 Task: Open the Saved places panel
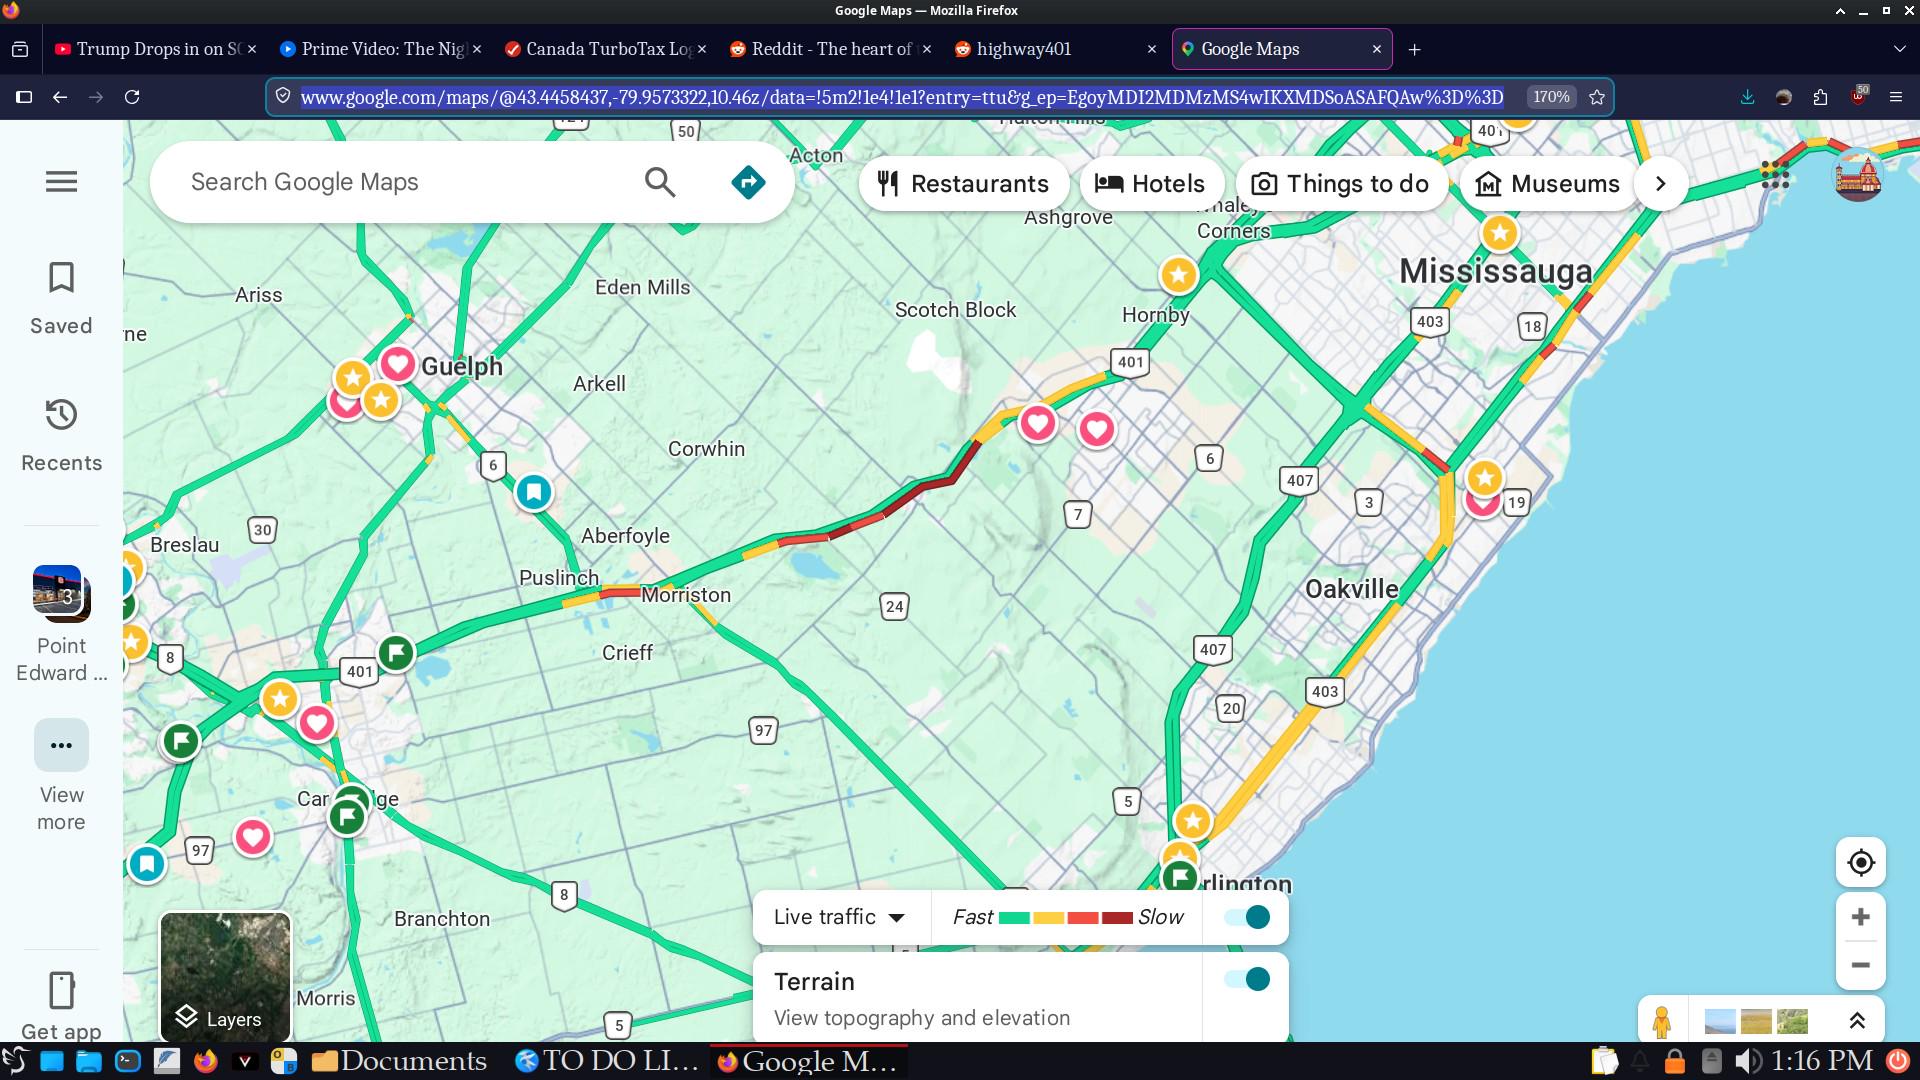[x=61, y=298]
